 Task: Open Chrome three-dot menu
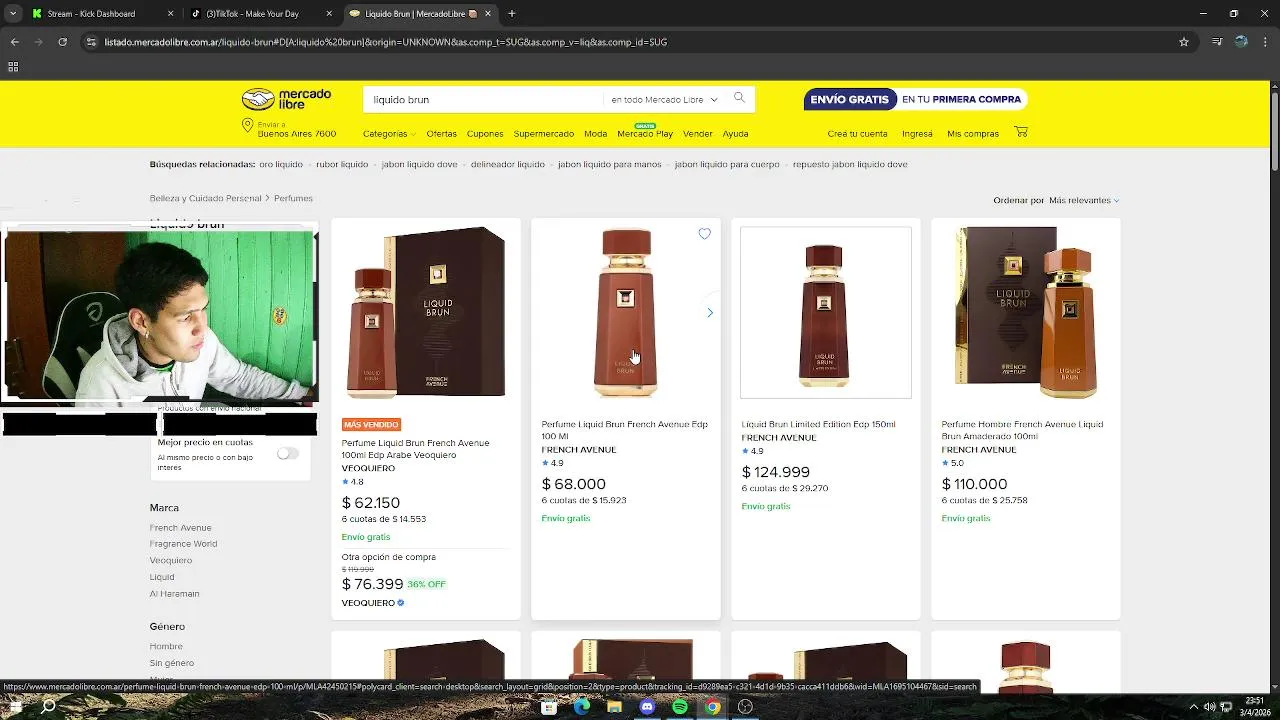click(x=1266, y=42)
